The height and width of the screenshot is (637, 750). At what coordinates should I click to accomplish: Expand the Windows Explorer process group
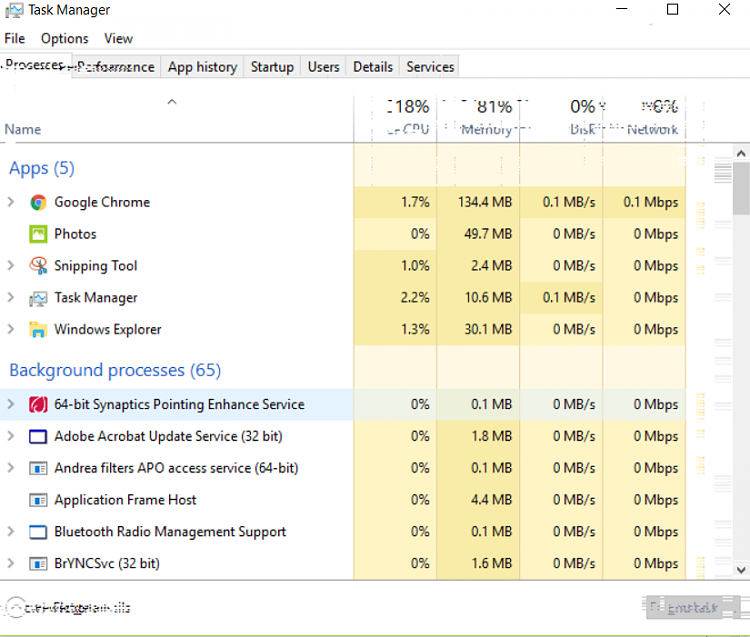[x=11, y=329]
